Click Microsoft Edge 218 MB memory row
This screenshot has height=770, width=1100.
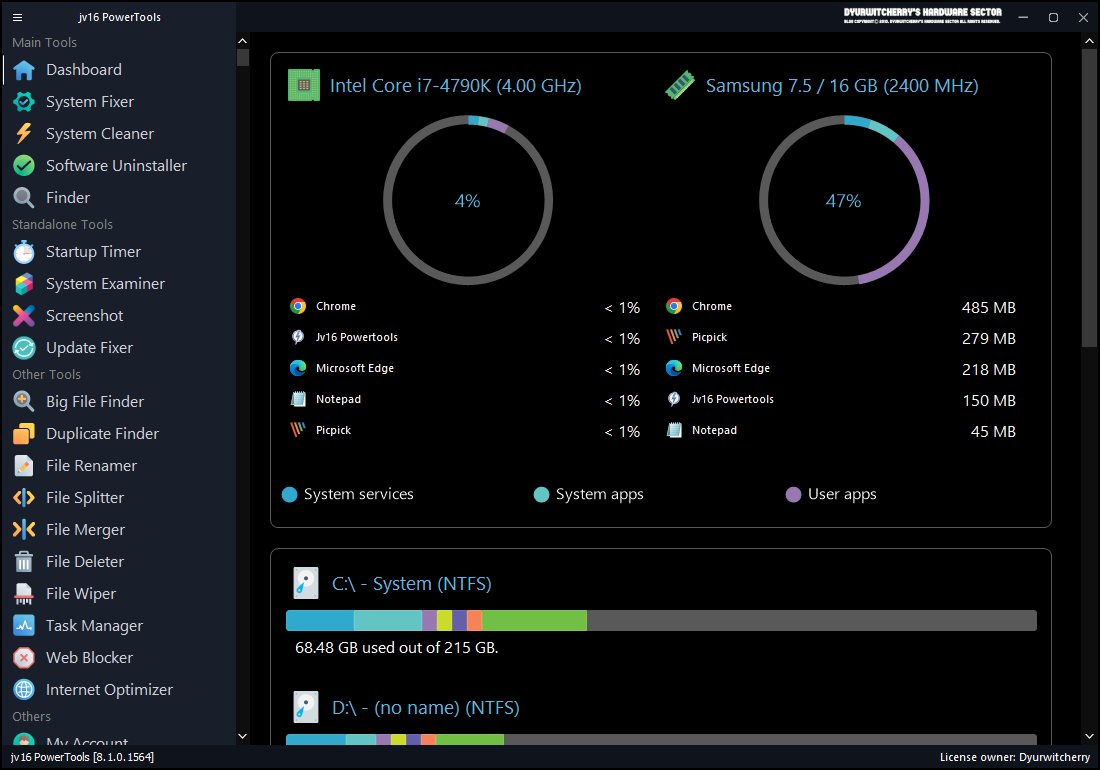[x=840, y=368]
